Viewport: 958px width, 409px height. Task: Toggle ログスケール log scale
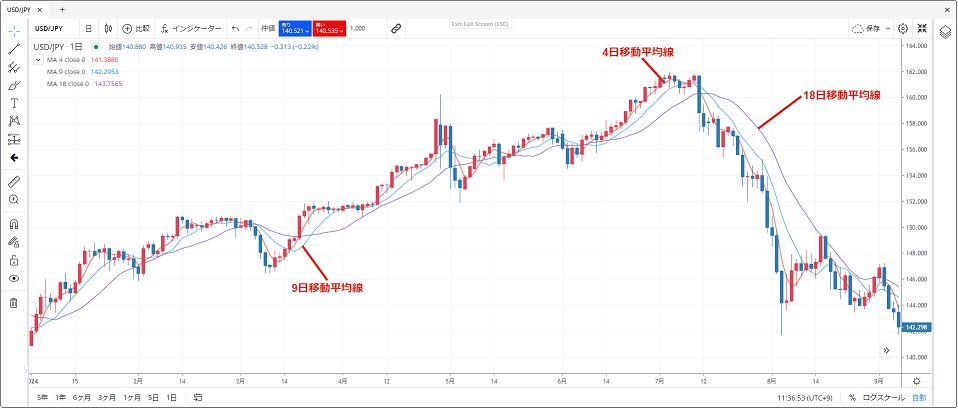[883, 398]
